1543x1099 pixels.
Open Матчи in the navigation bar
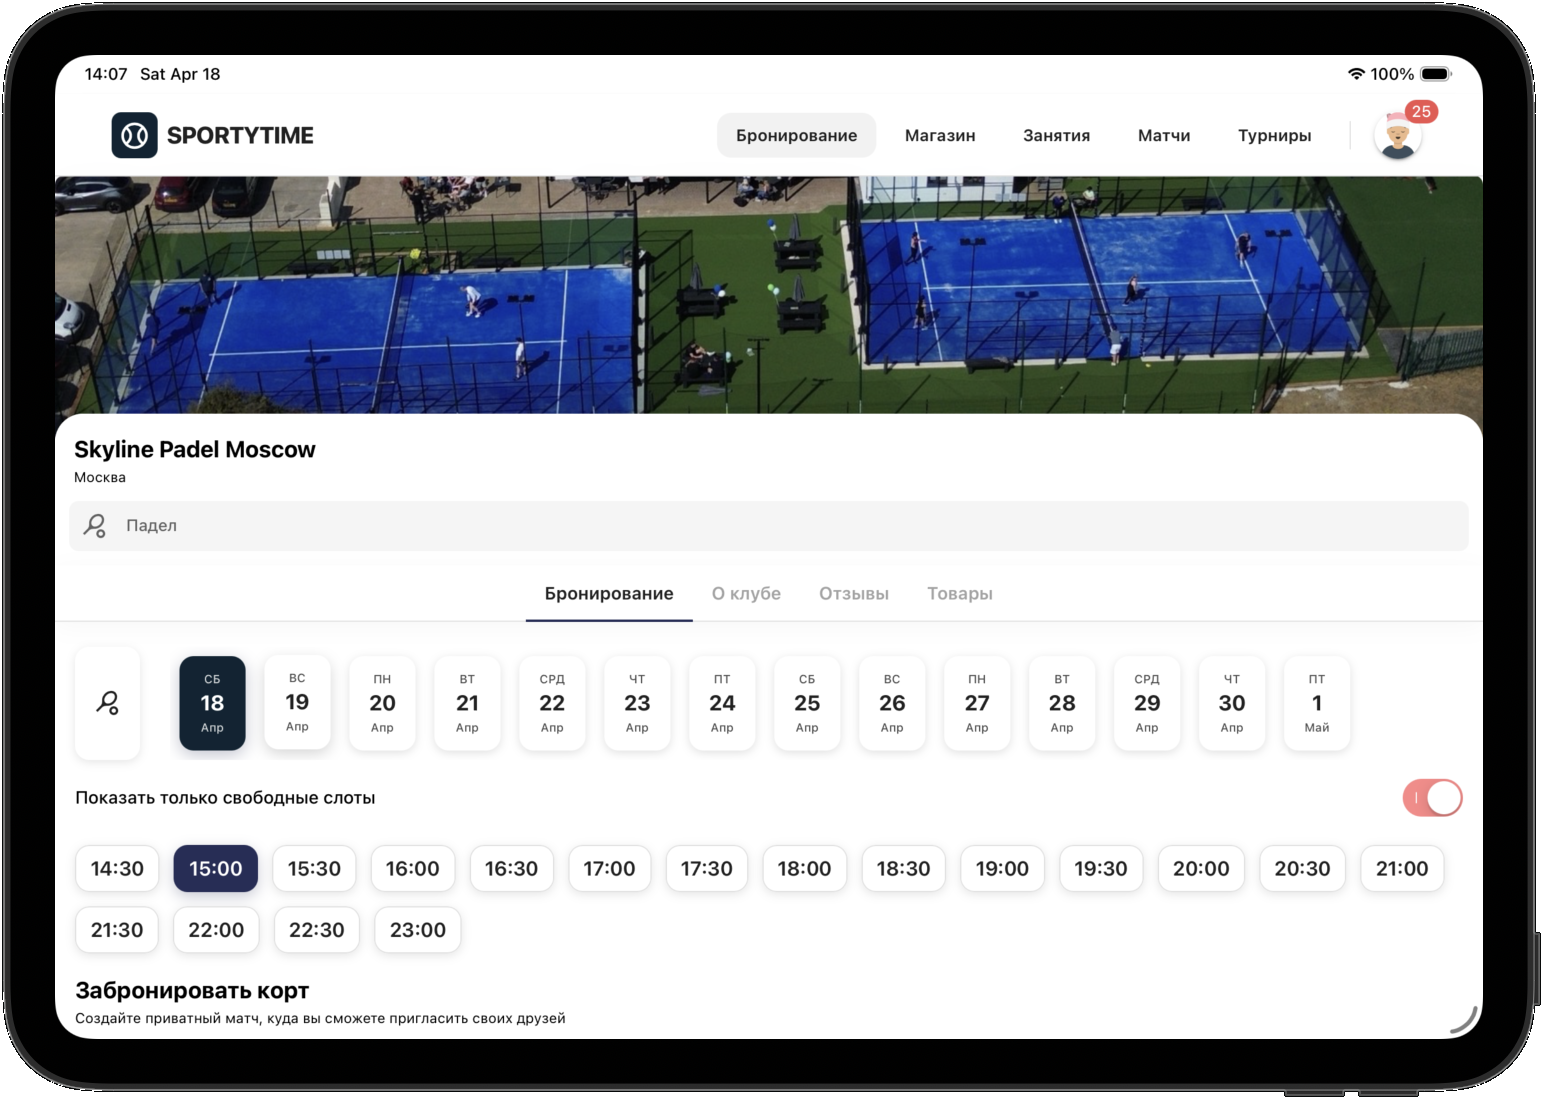click(1164, 135)
